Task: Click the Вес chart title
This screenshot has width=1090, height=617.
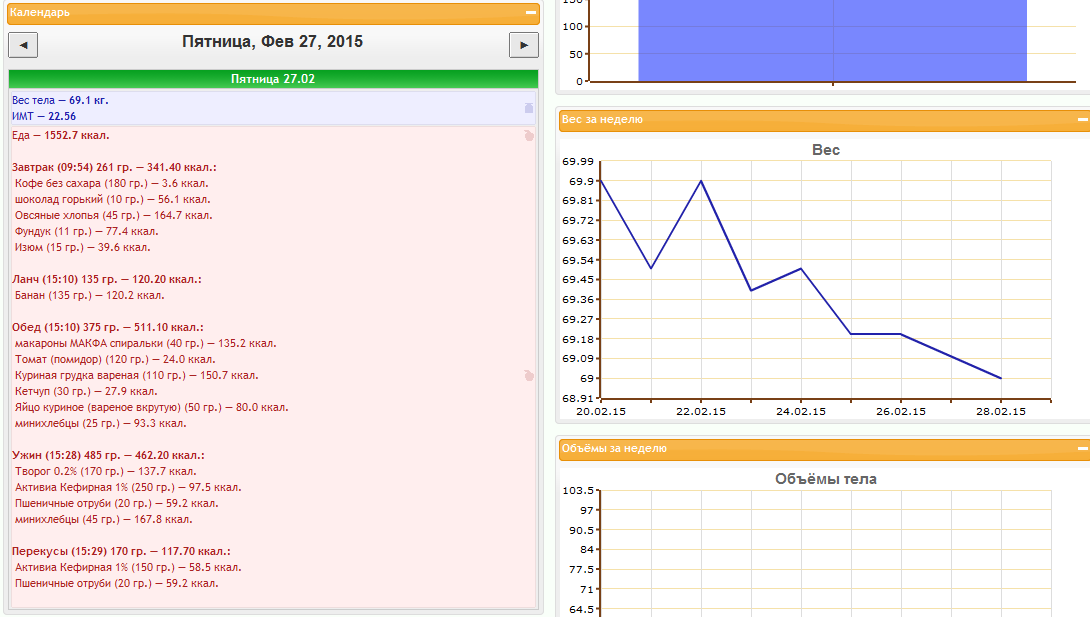Action: (x=826, y=150)
